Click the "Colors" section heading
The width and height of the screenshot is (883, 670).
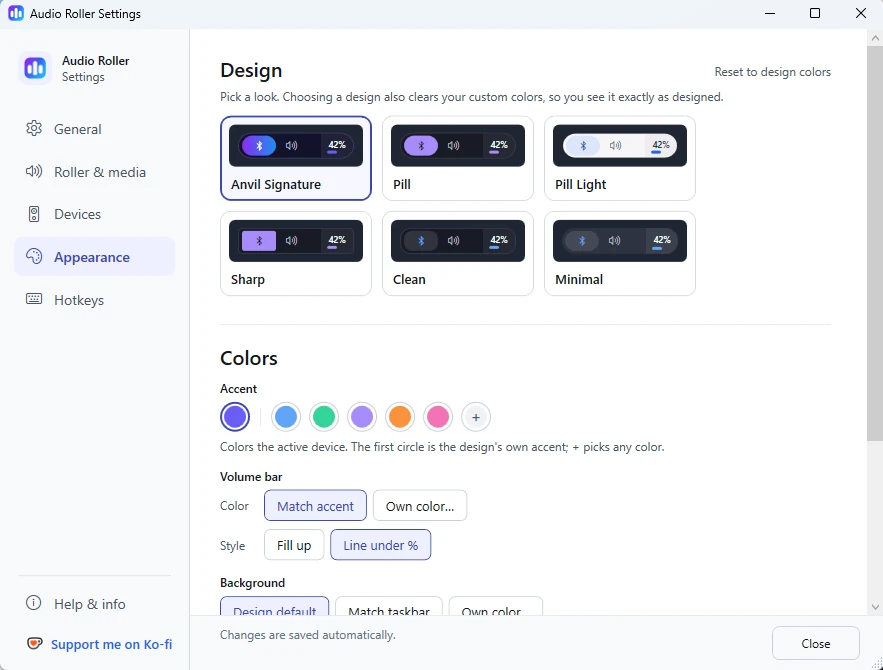click(249, 358)
